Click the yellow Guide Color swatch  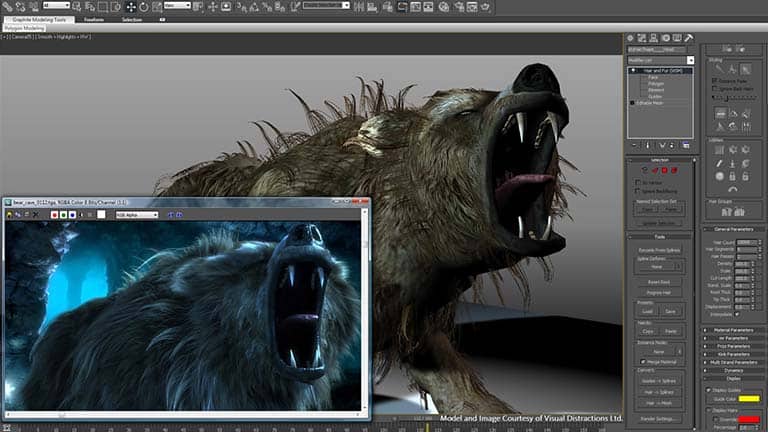point(749,399)
